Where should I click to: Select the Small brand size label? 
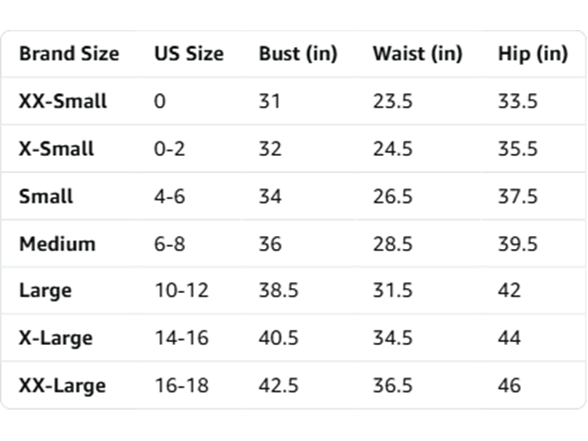pos(46,196)
